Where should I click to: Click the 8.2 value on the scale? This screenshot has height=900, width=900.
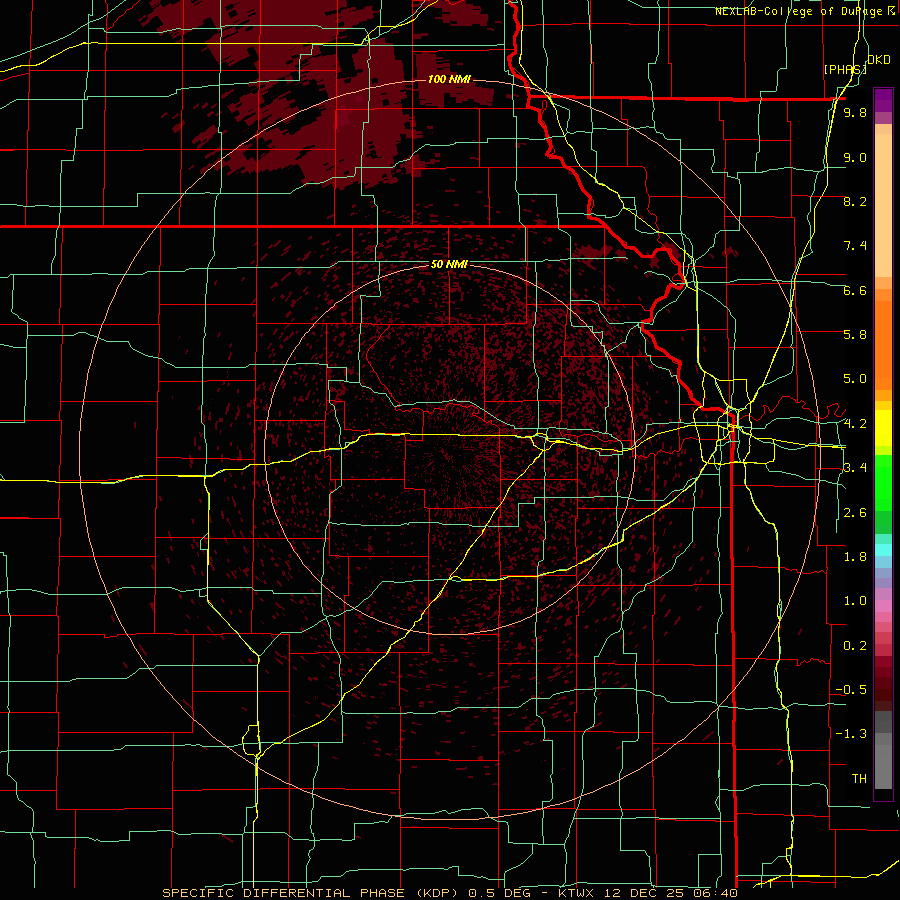click(x=855, y=201)
